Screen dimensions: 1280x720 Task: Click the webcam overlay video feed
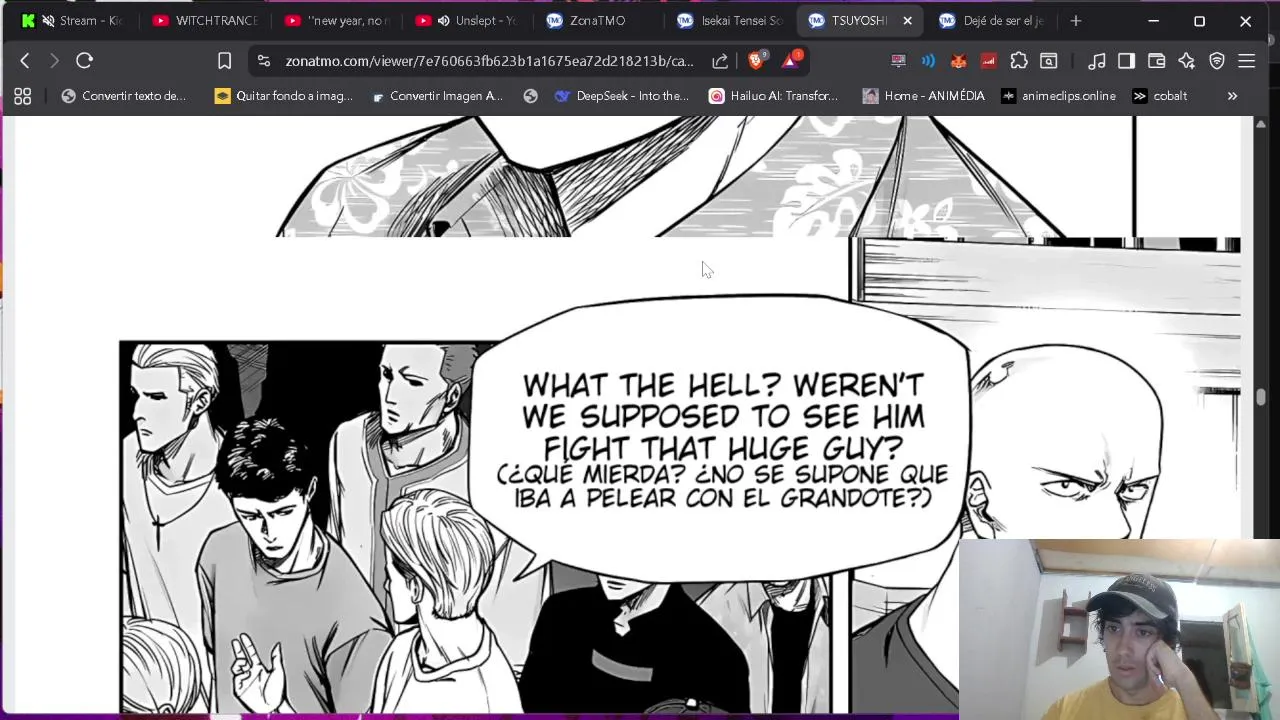click(1119, 629)
